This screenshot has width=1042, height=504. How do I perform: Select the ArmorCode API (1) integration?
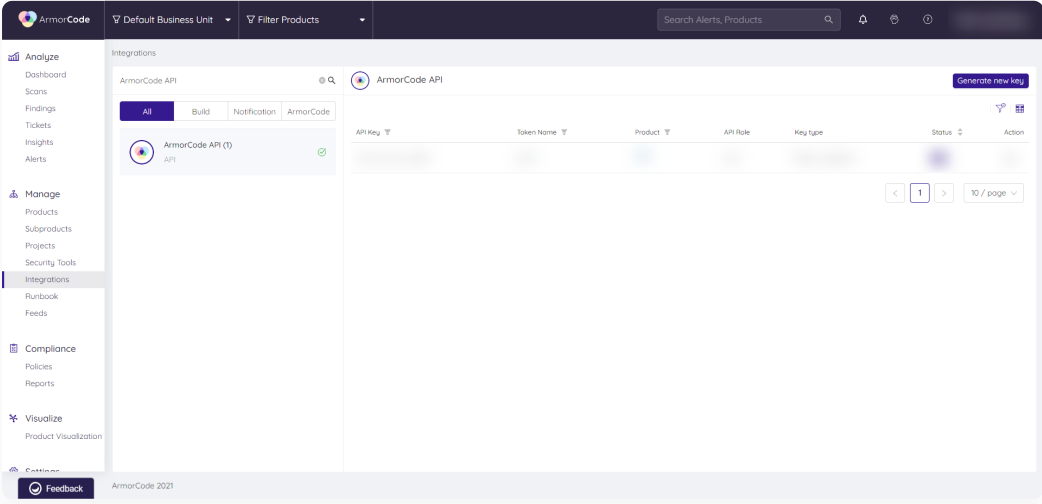pyautogui.click(x=227, y=152)
